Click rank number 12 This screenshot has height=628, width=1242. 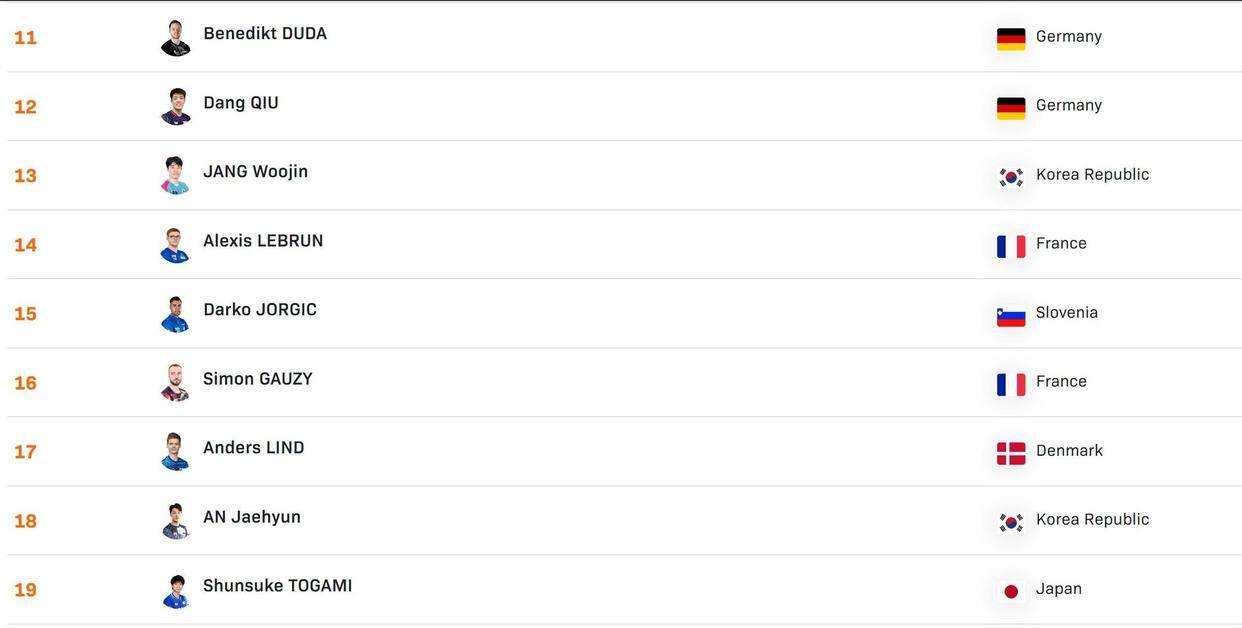pyautogui.click(x=25, y=107)
